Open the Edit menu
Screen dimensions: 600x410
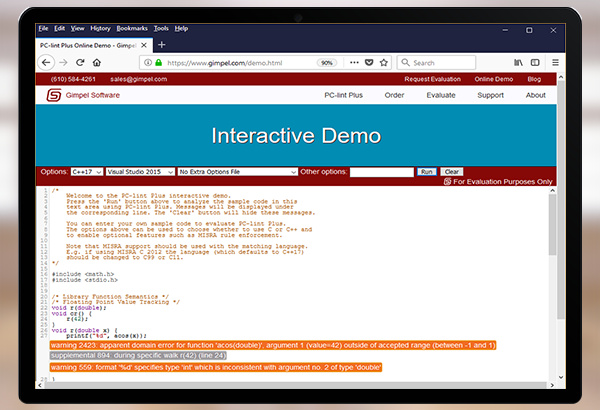pyautogui.click(x=59, y=28)
